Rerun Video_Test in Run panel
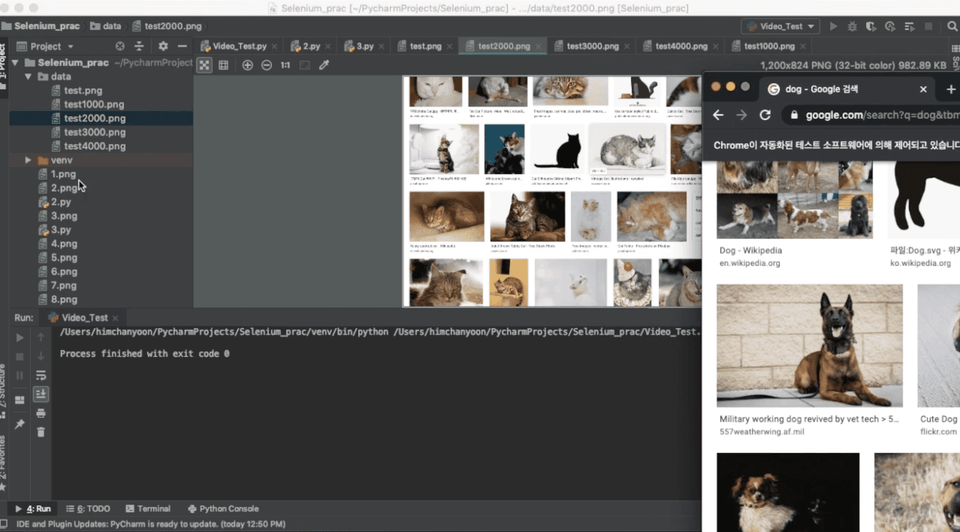This screenshot has width=960, height=532. coord(20,337)
